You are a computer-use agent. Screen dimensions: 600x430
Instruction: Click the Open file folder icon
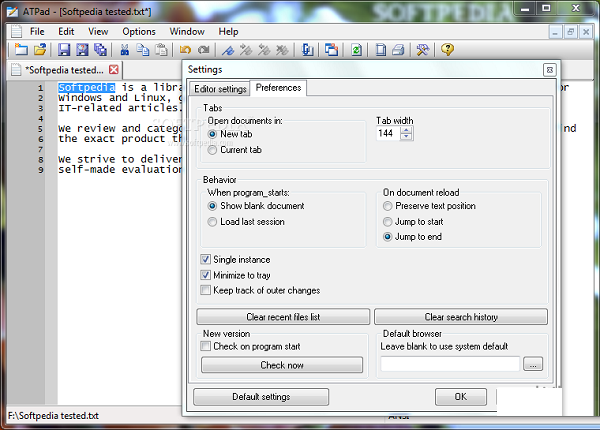click(38, 49)
